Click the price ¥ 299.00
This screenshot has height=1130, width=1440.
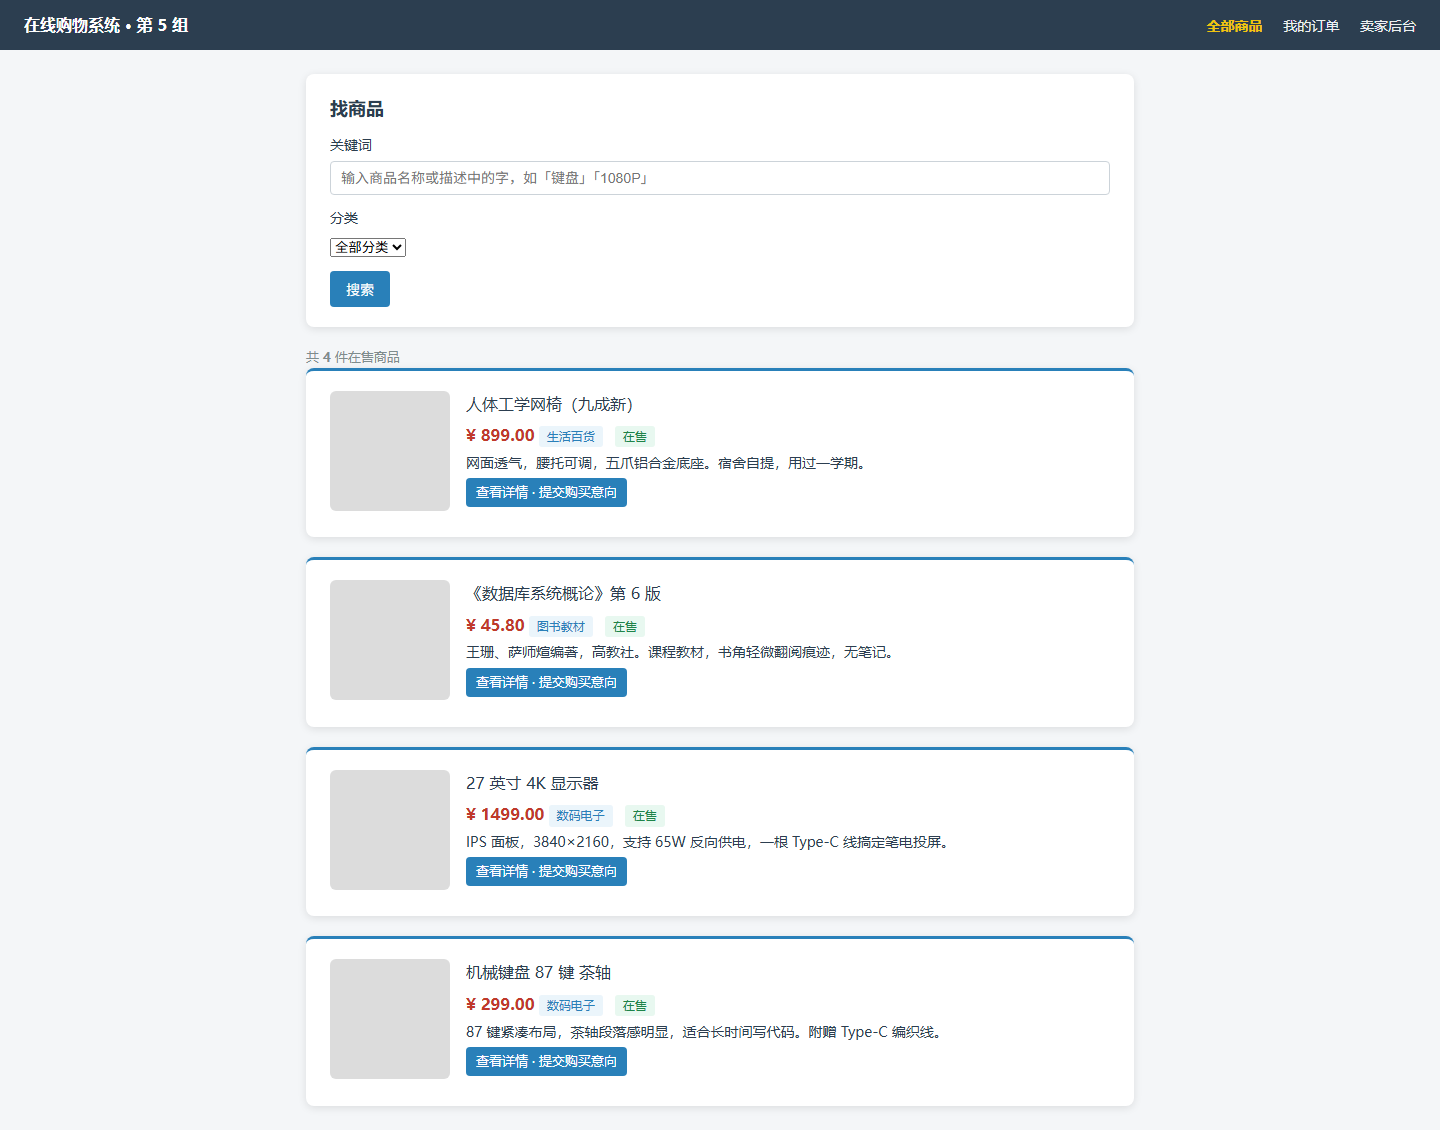[500, 1005]
